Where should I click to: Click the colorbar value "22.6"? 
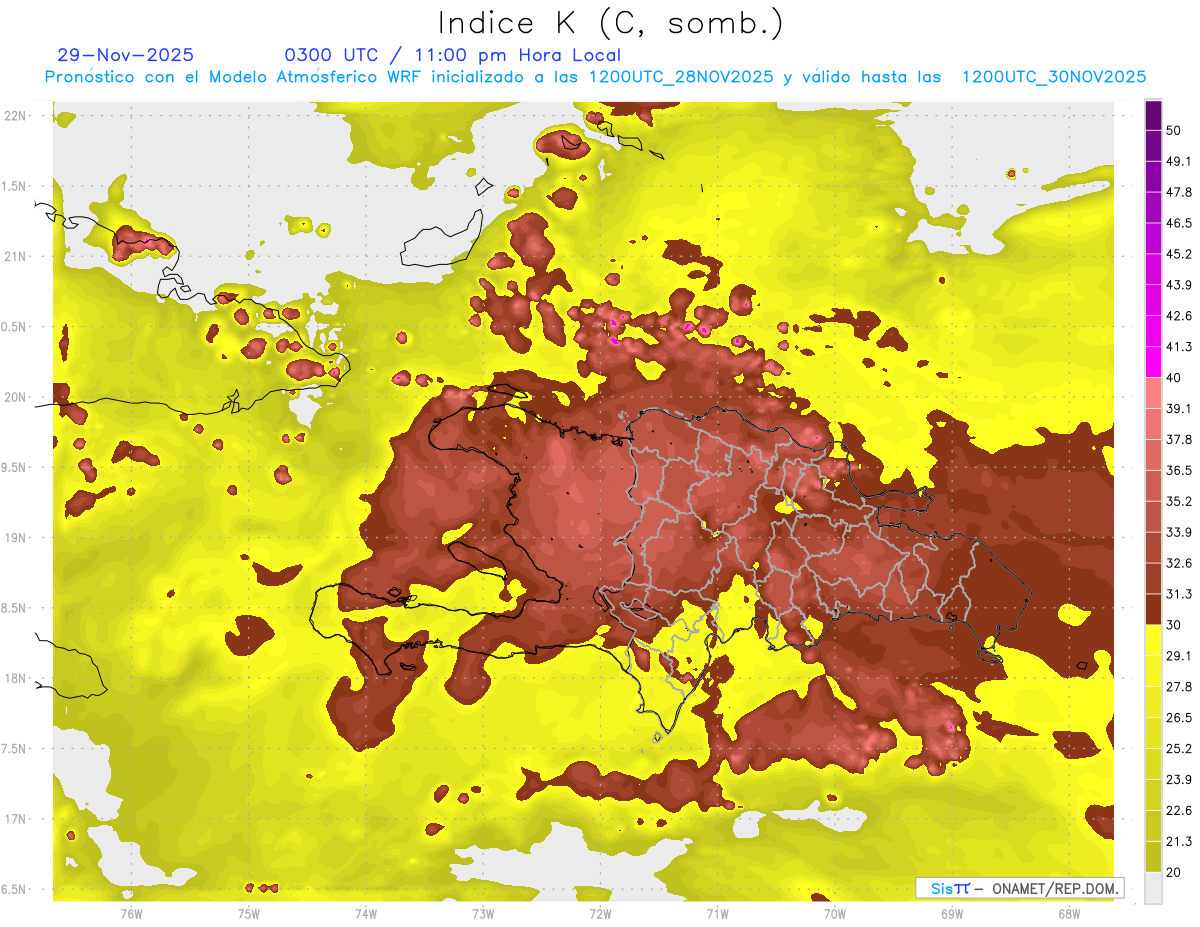coord(1178,811)
